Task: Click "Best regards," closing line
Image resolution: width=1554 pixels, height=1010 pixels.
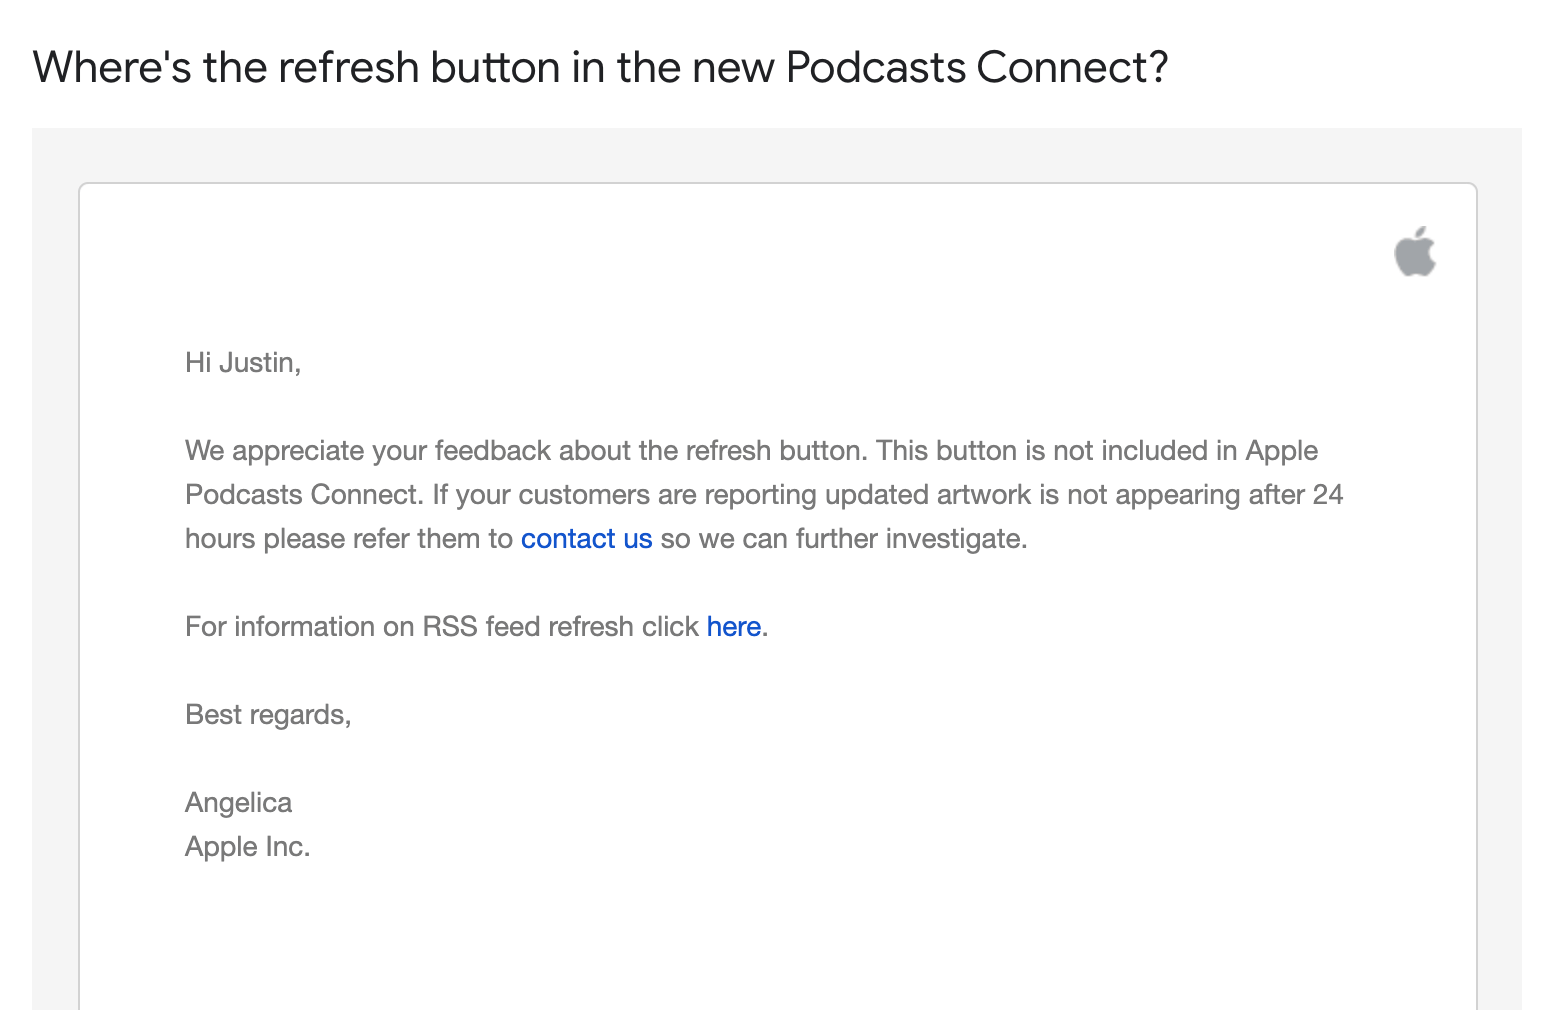Action: pos(268,715)
